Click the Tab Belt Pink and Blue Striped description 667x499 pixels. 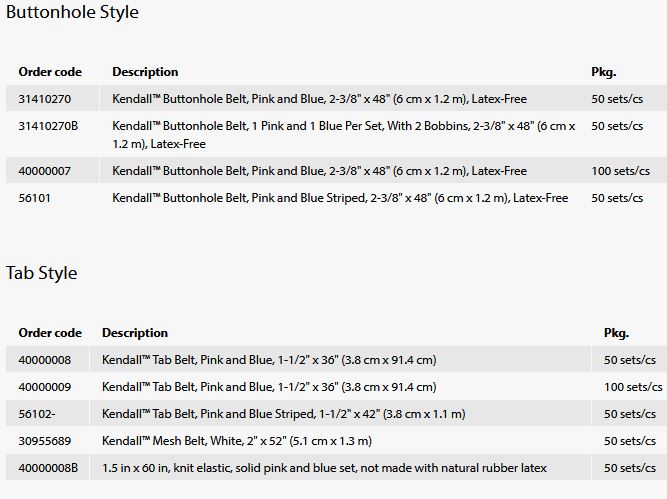click(x=284, y=413)
